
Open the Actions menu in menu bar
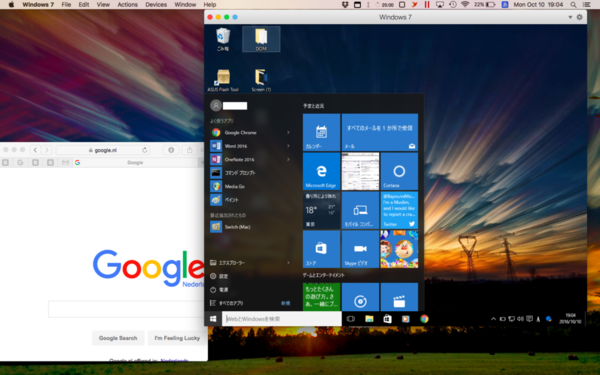point(127,5)
